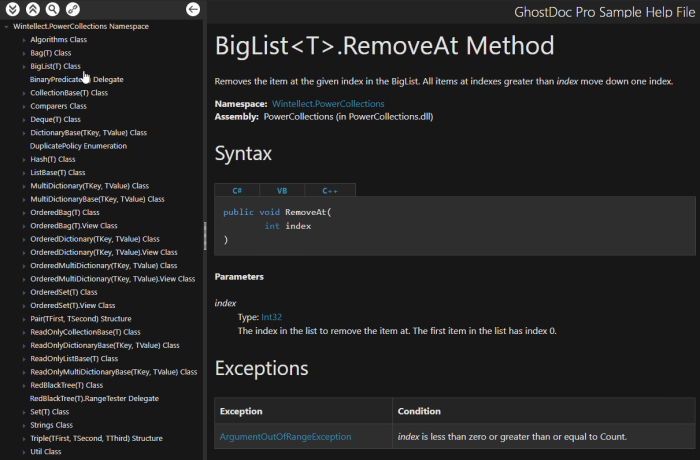700x460 pixels.
Task: Open the search magnifier icon
Action: click(53, 9)
